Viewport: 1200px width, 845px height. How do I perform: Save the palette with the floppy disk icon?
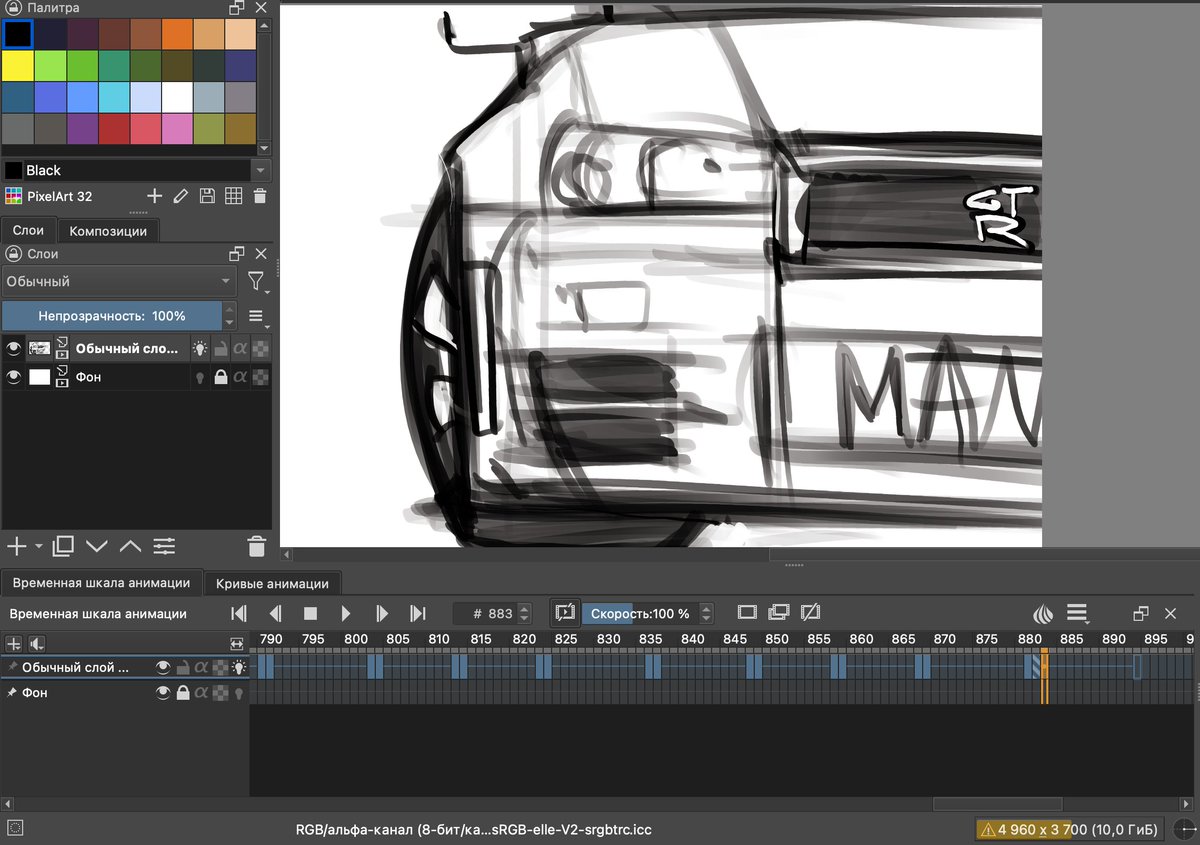[x=207, y=196]
